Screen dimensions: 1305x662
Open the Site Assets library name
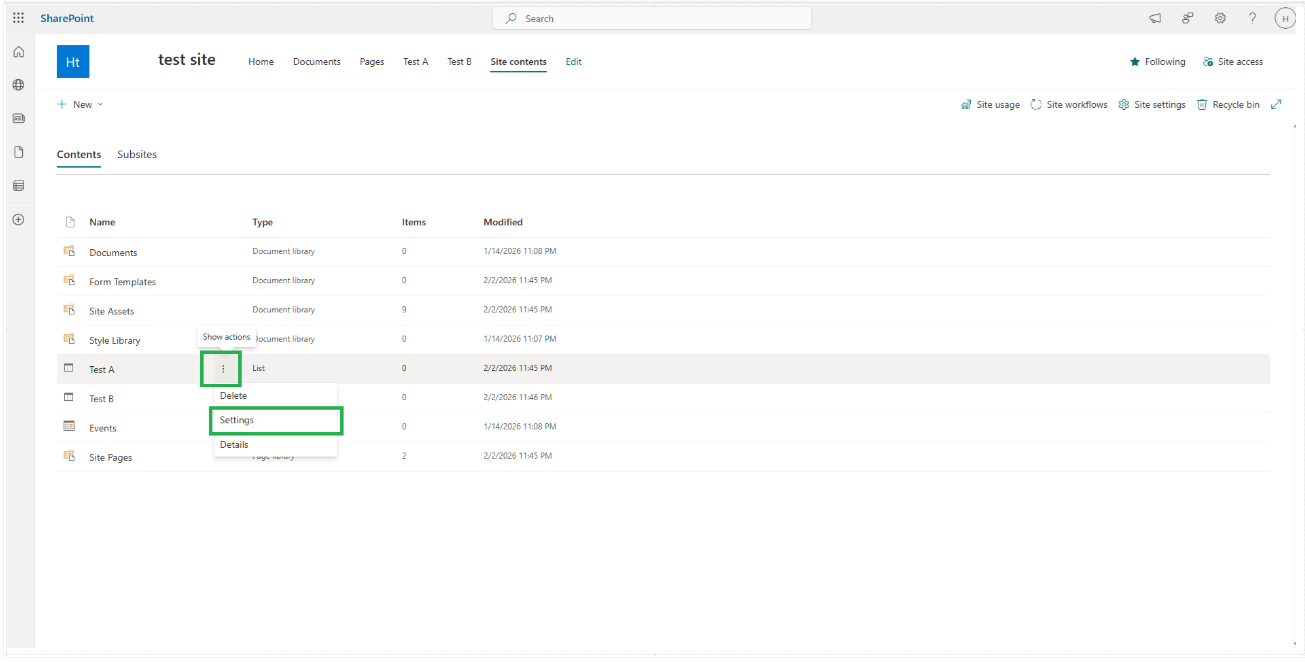tap(112, 311)
